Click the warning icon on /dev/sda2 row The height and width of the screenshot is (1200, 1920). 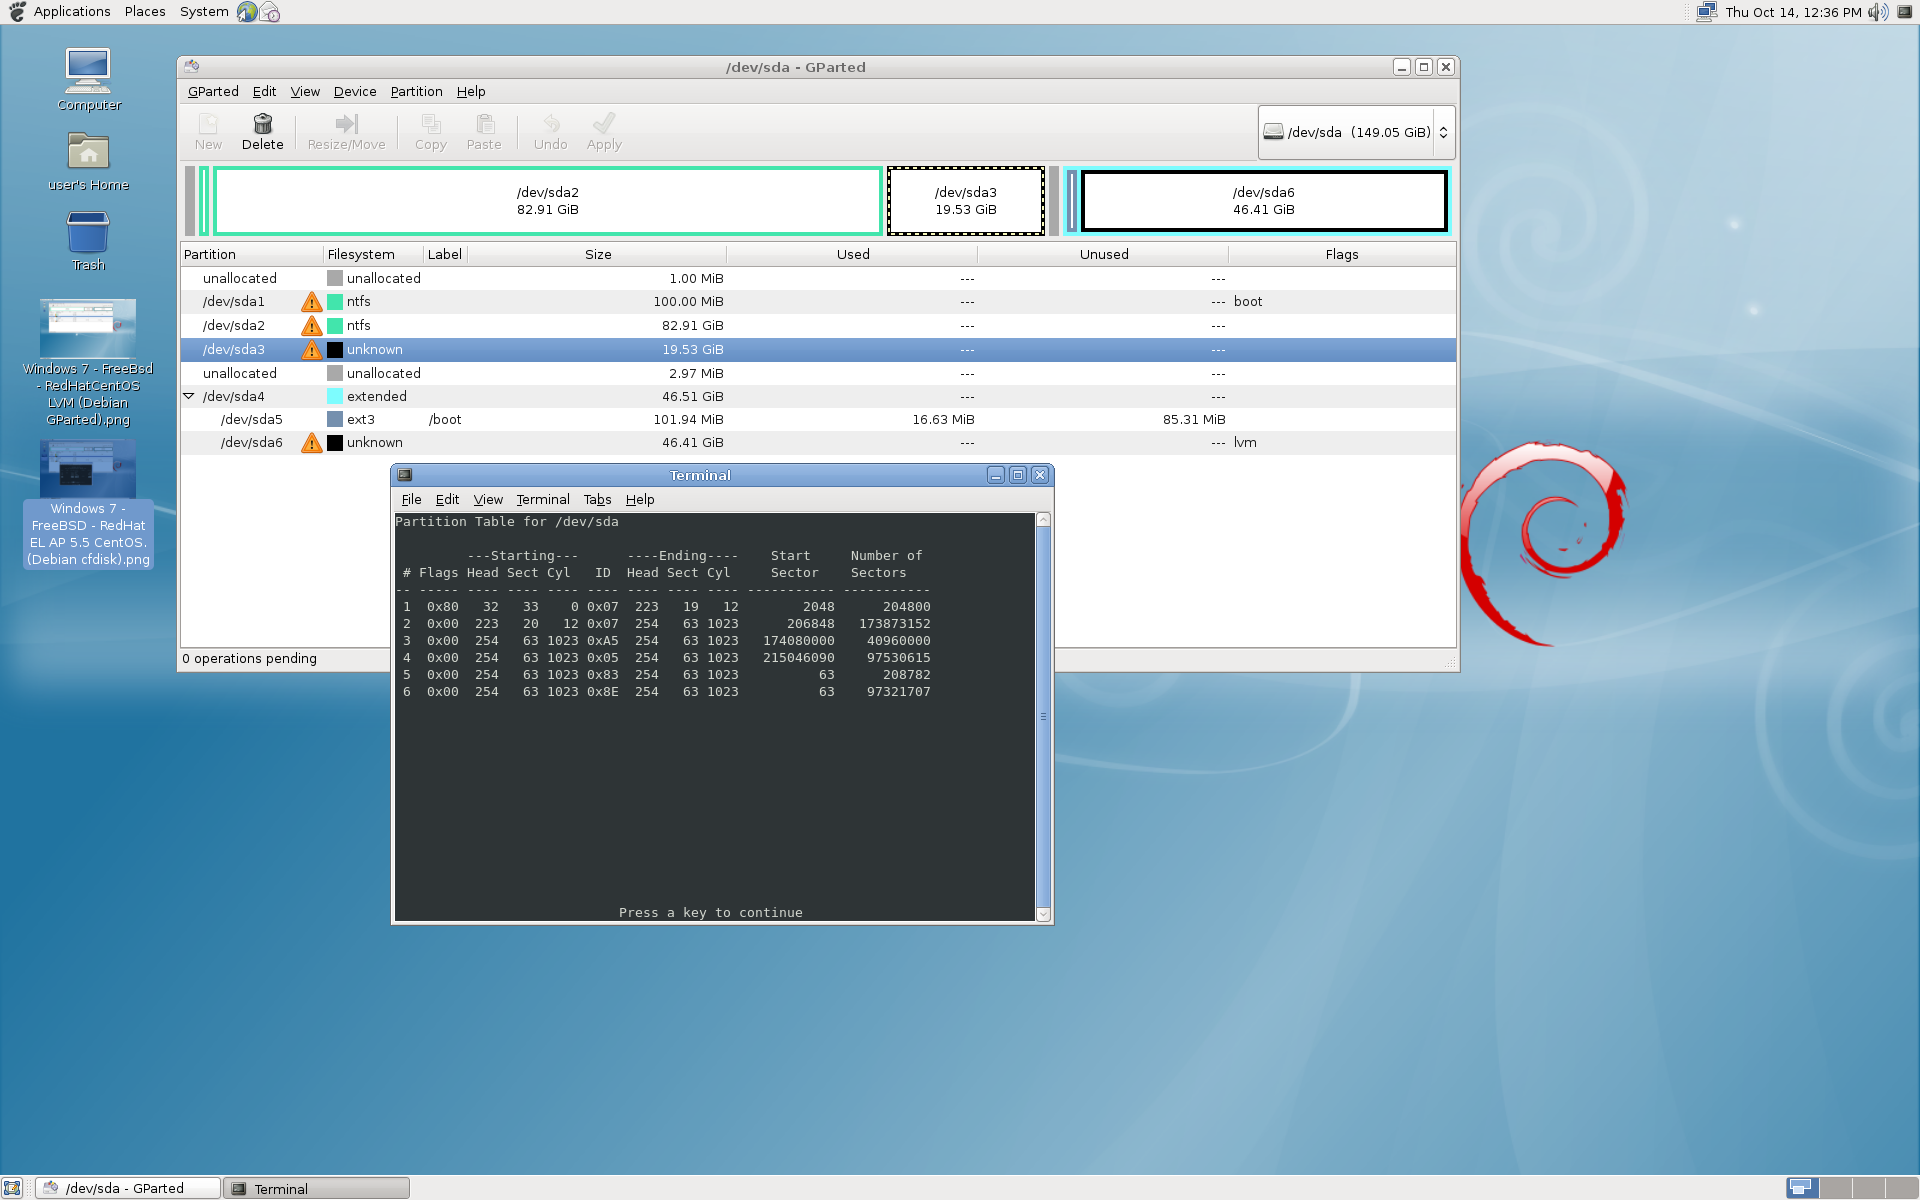coord(312,326)
